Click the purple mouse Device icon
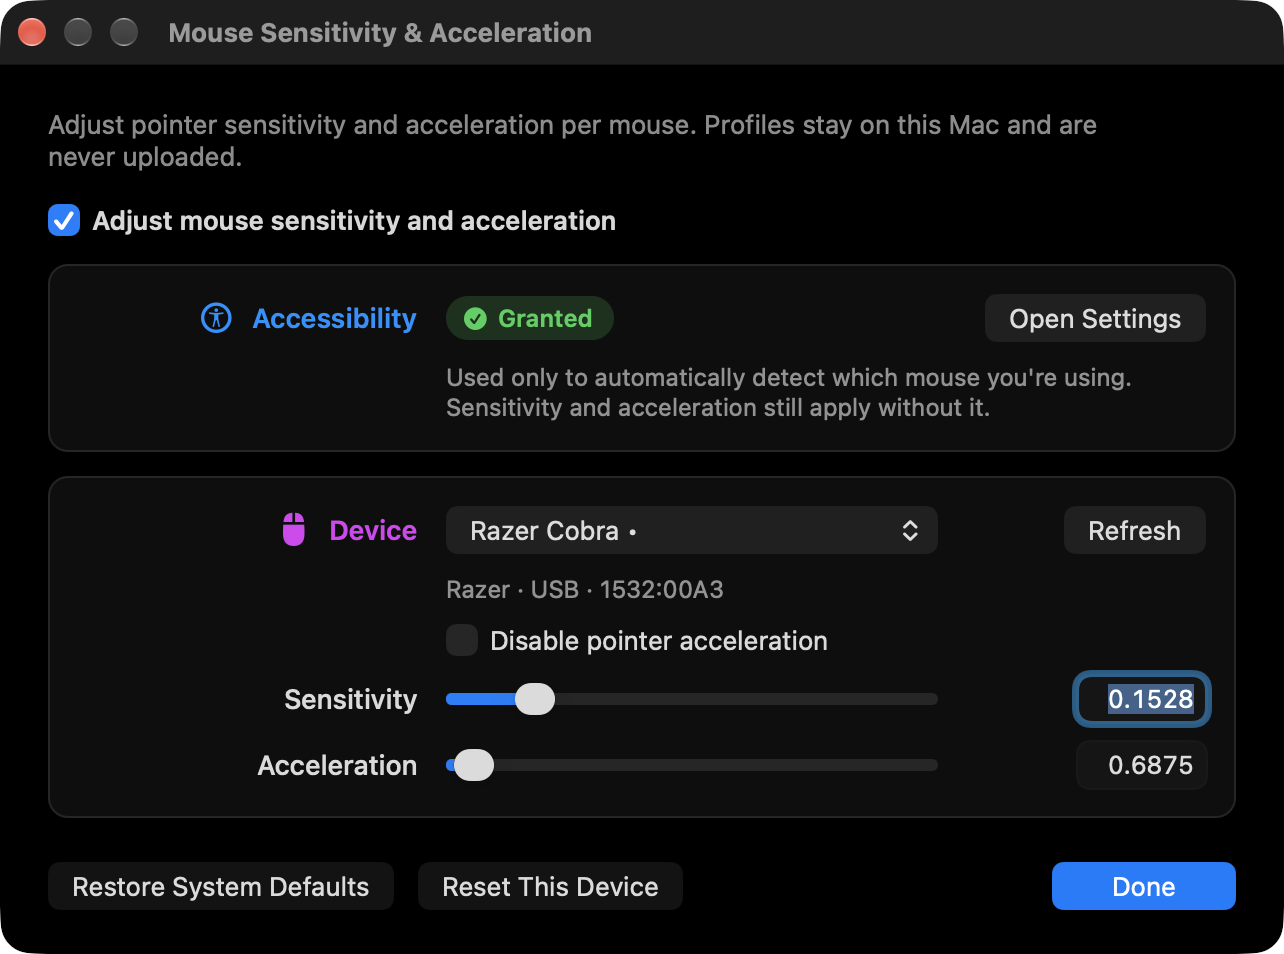This screenshot has height=954, width=1284. click(293, 530)
